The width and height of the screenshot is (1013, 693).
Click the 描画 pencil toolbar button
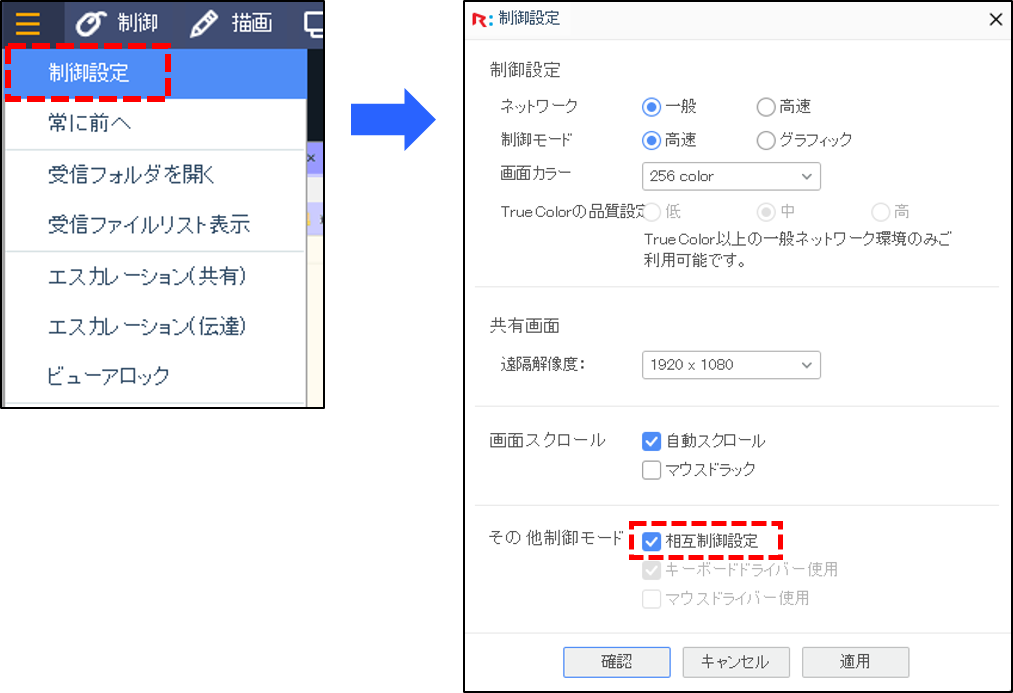pyautogui.click(x=232, y=24)
